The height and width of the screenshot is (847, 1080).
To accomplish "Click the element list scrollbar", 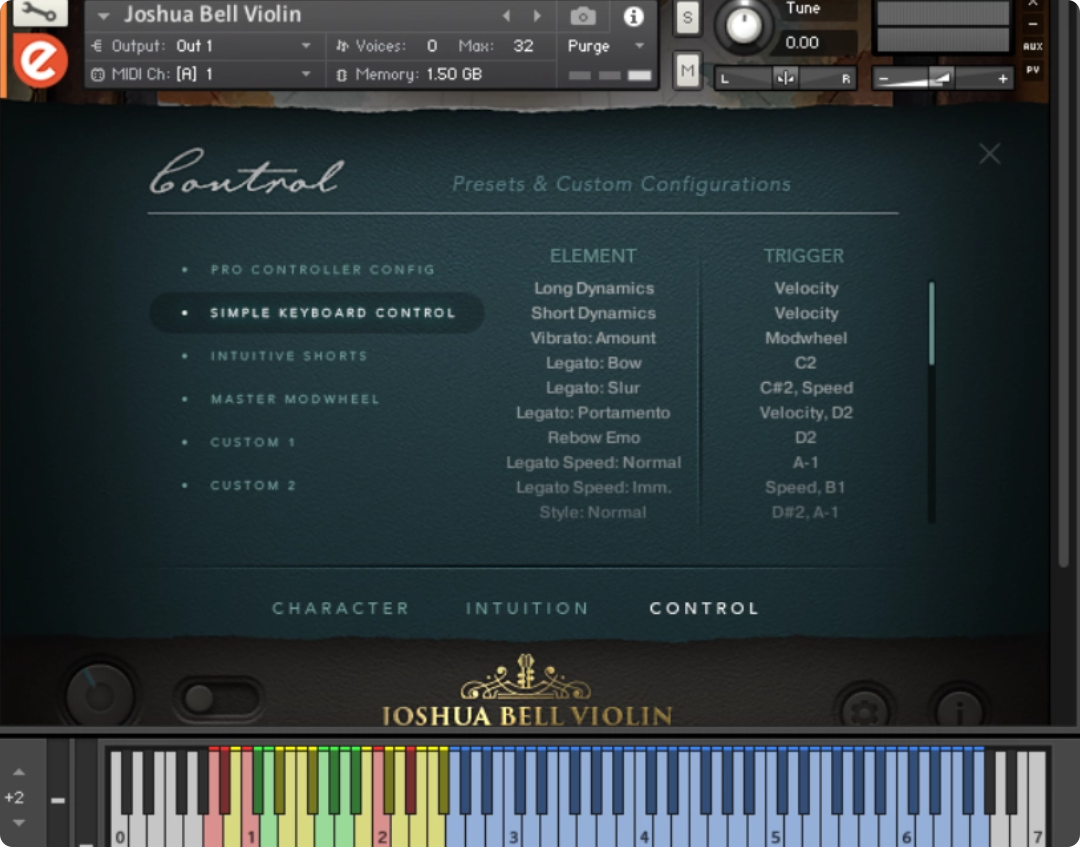I will [x=931, y=324].
